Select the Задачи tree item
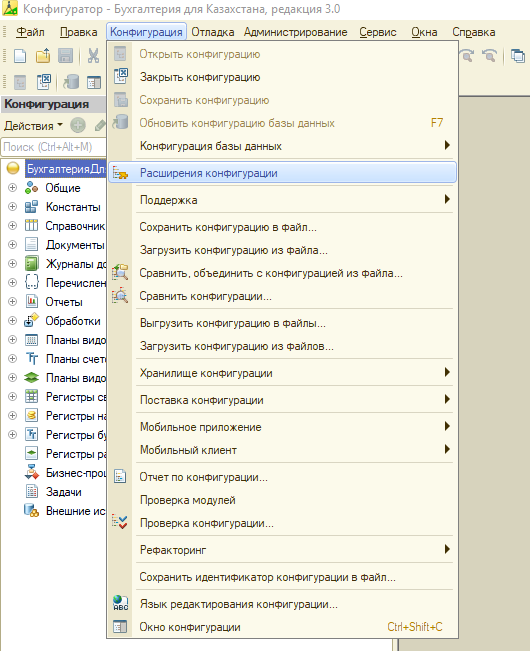Image resolution: width=530 pixels, height=651 pixels. (x=64, y=492)
